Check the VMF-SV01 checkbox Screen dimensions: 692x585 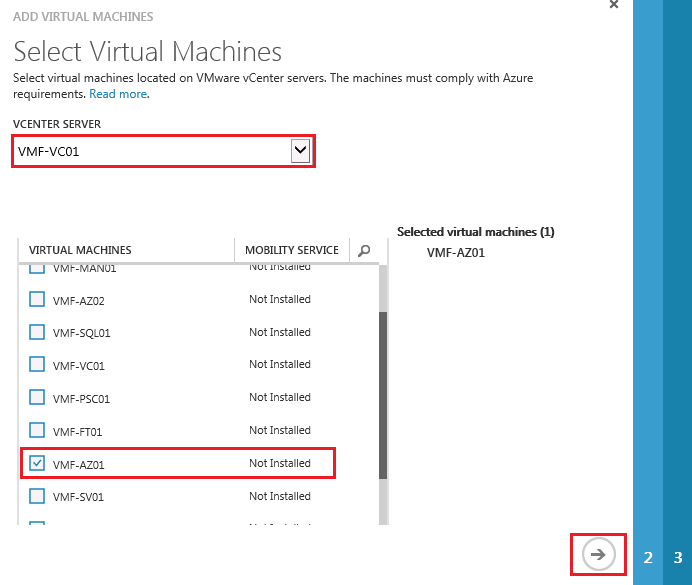click(37, 496)
